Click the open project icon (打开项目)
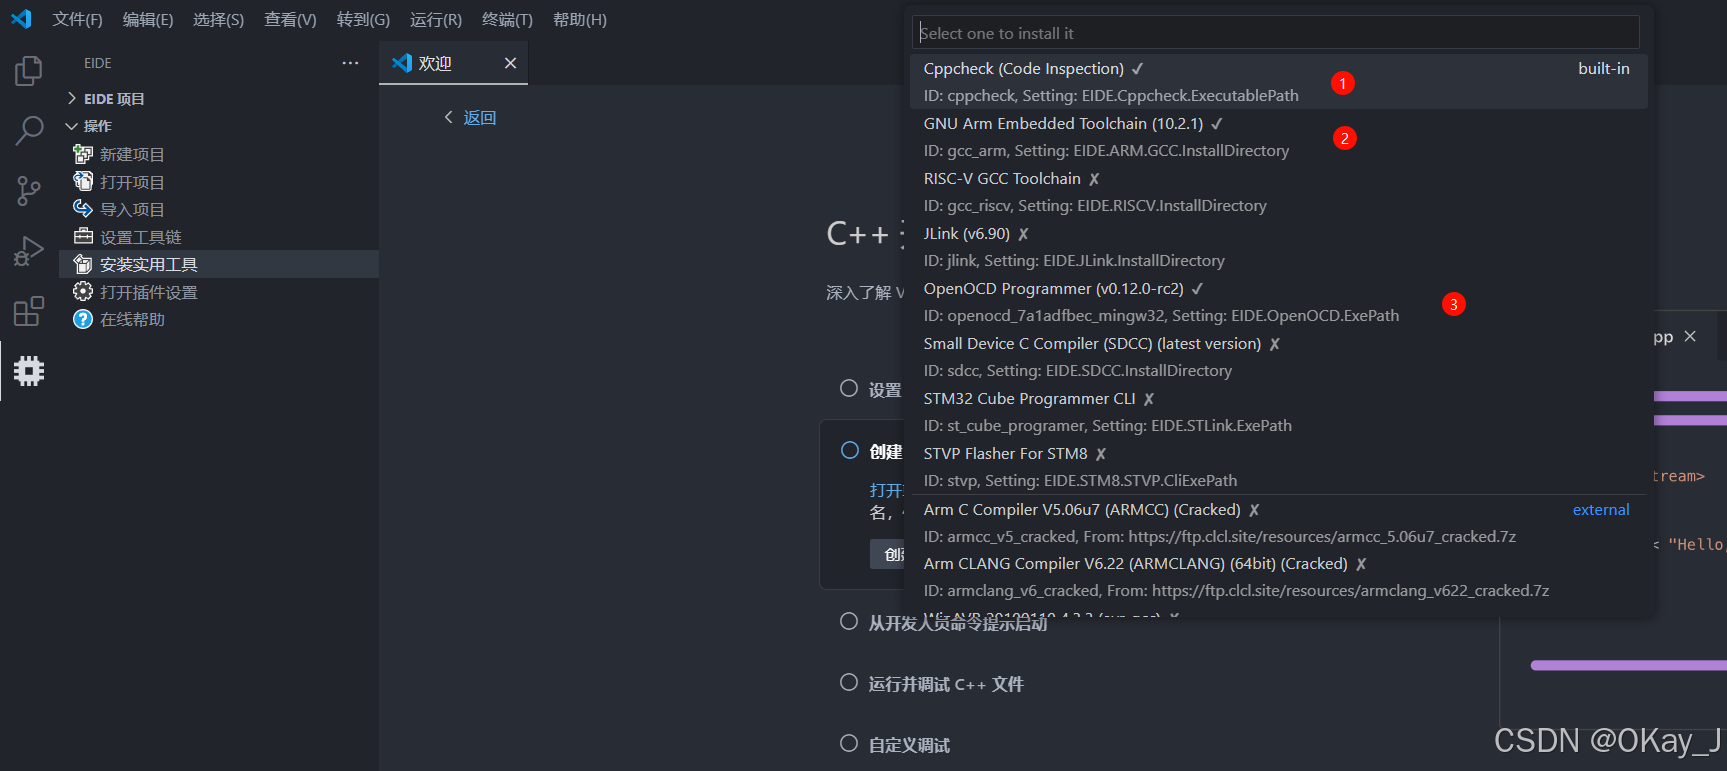 (x=83, y=181)
